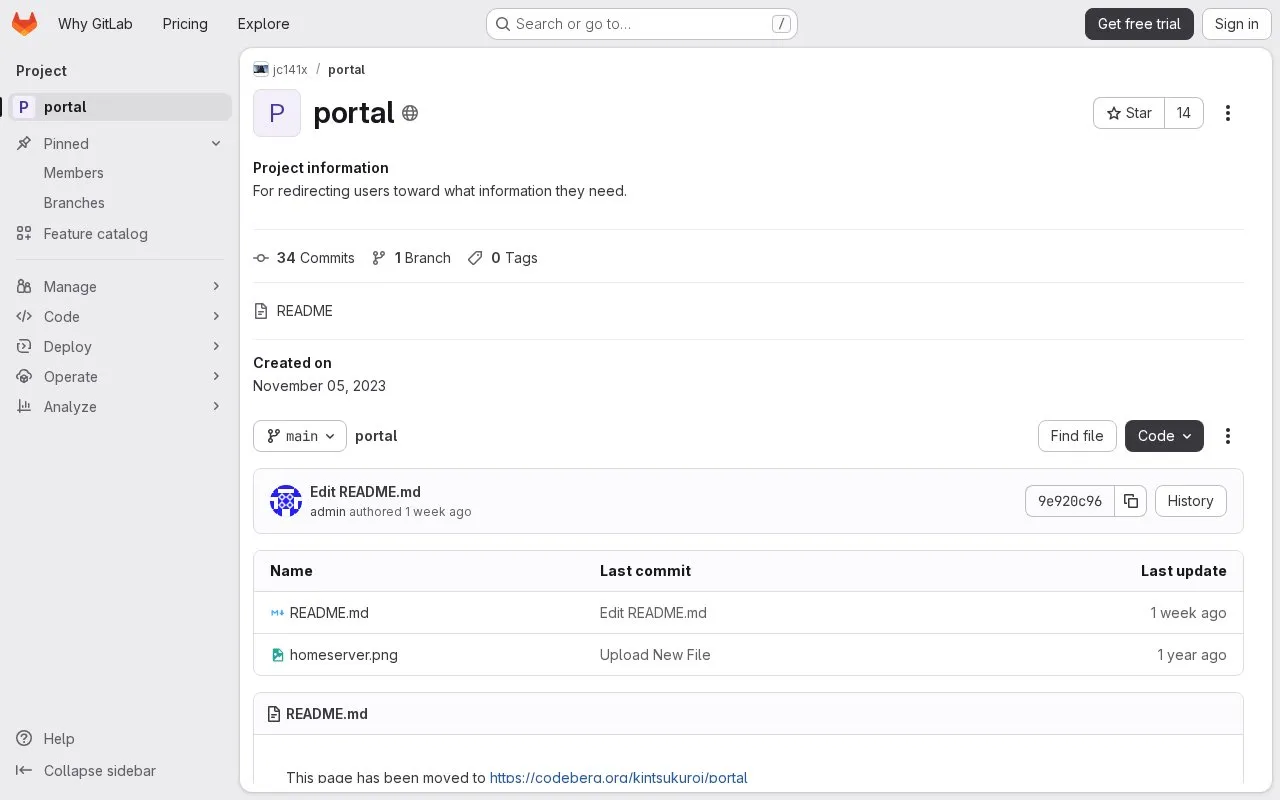The image size is (1280, 800).
Task: Open Help from the question mark icon
Action: click(x=24, y=739)
